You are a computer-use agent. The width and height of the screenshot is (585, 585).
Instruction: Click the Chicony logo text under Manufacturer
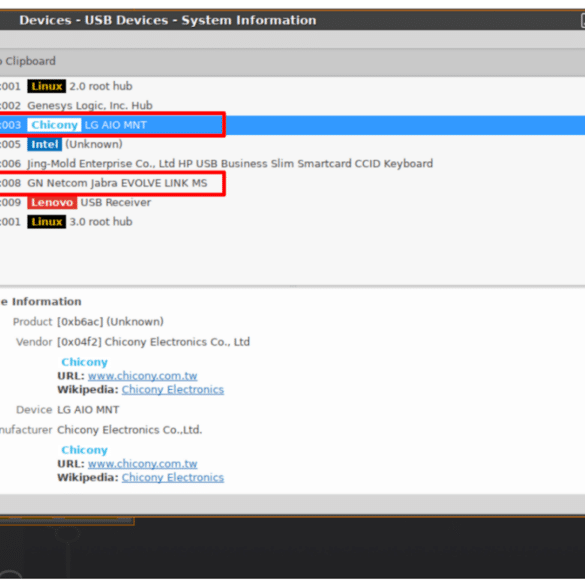point(85,450)
